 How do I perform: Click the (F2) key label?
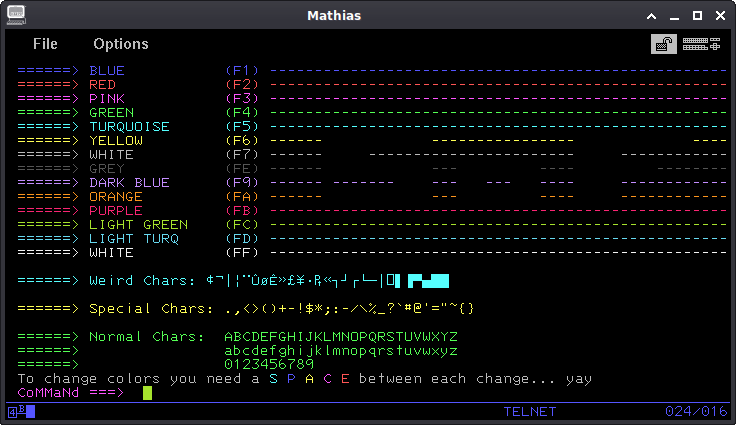pos(242,85)
